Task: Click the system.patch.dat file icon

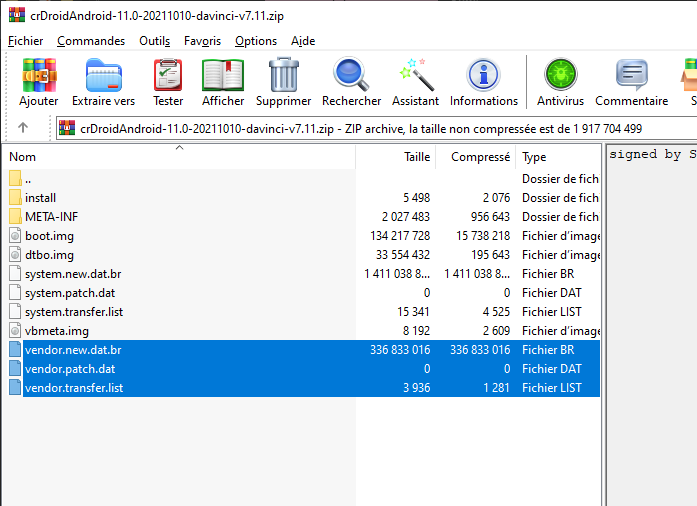Action: 15,293
